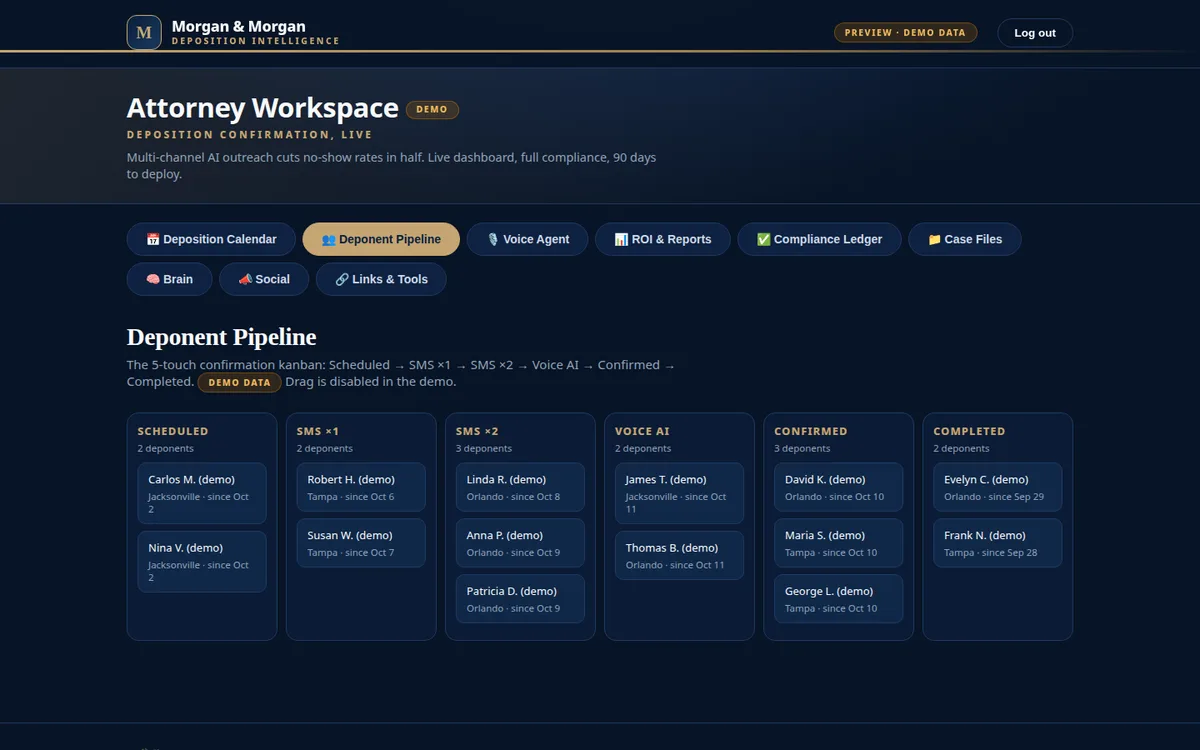Viewport: 1200px width, 750px height.
Task: Open the James T. (demo) card
Action: click(x=679, y=493)
